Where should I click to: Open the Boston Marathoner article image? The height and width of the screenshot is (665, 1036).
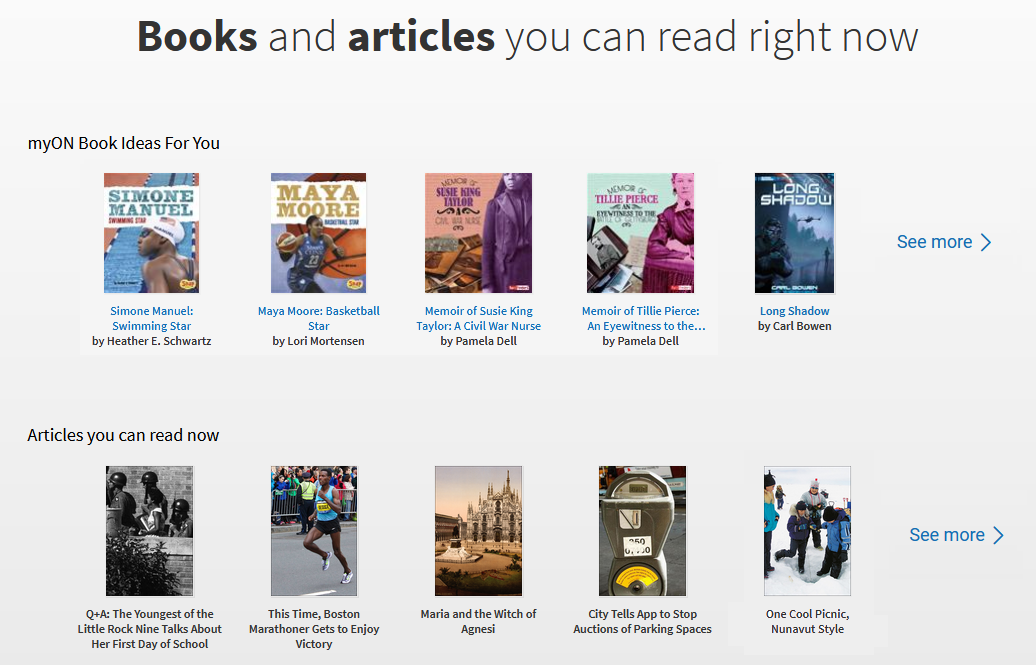point(314,531)
